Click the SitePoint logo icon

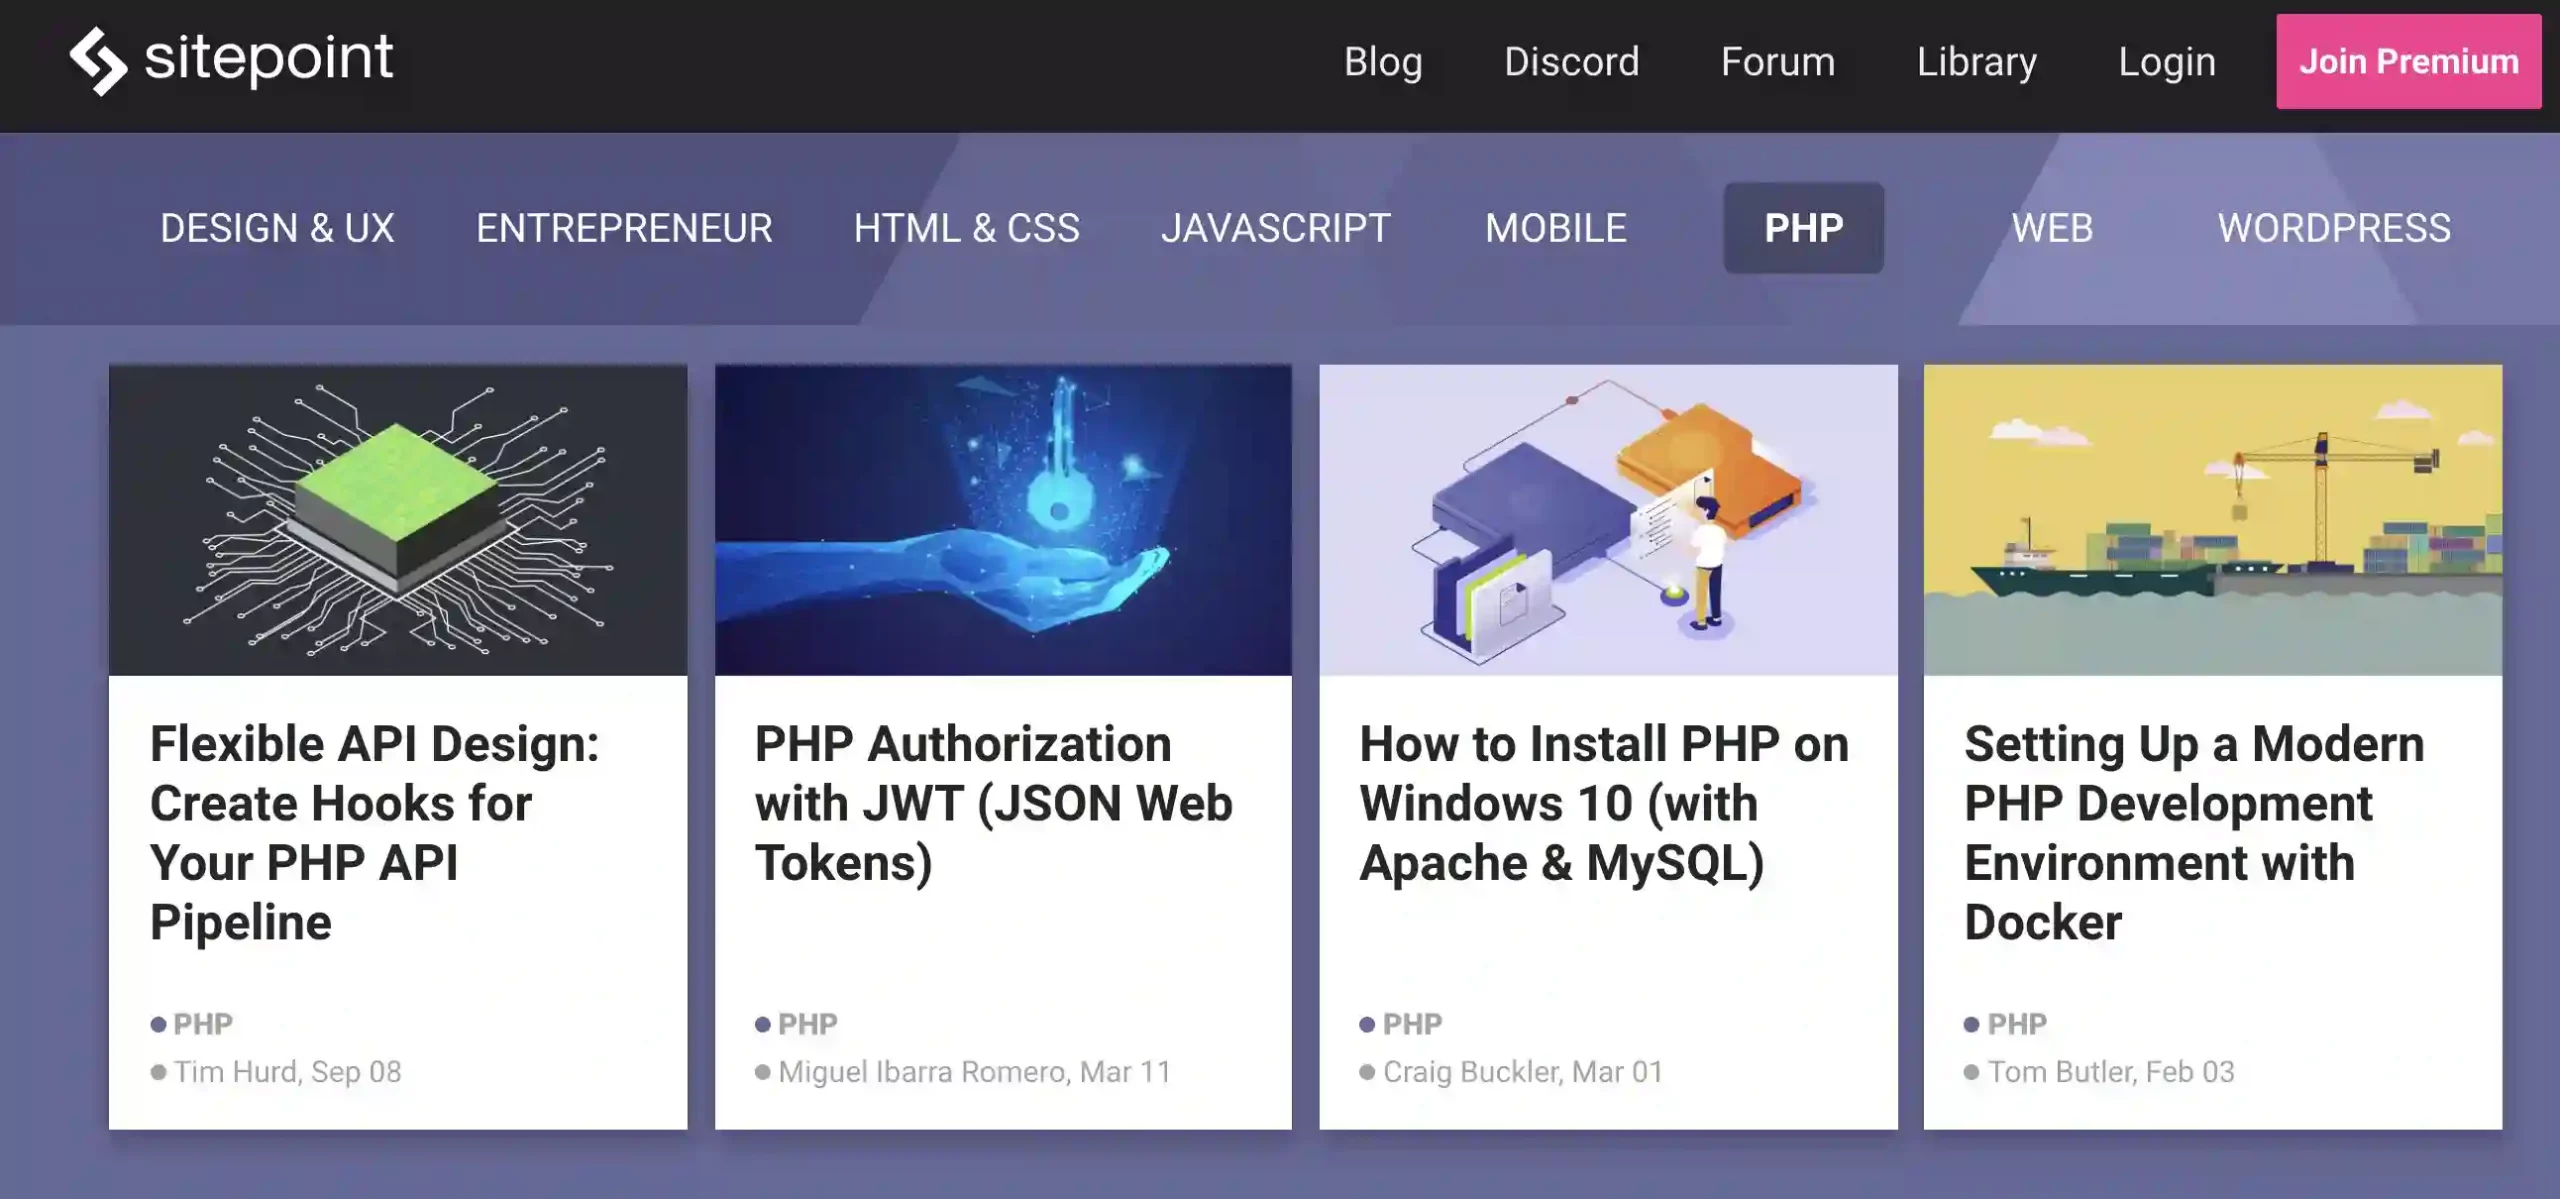[98, 61]
